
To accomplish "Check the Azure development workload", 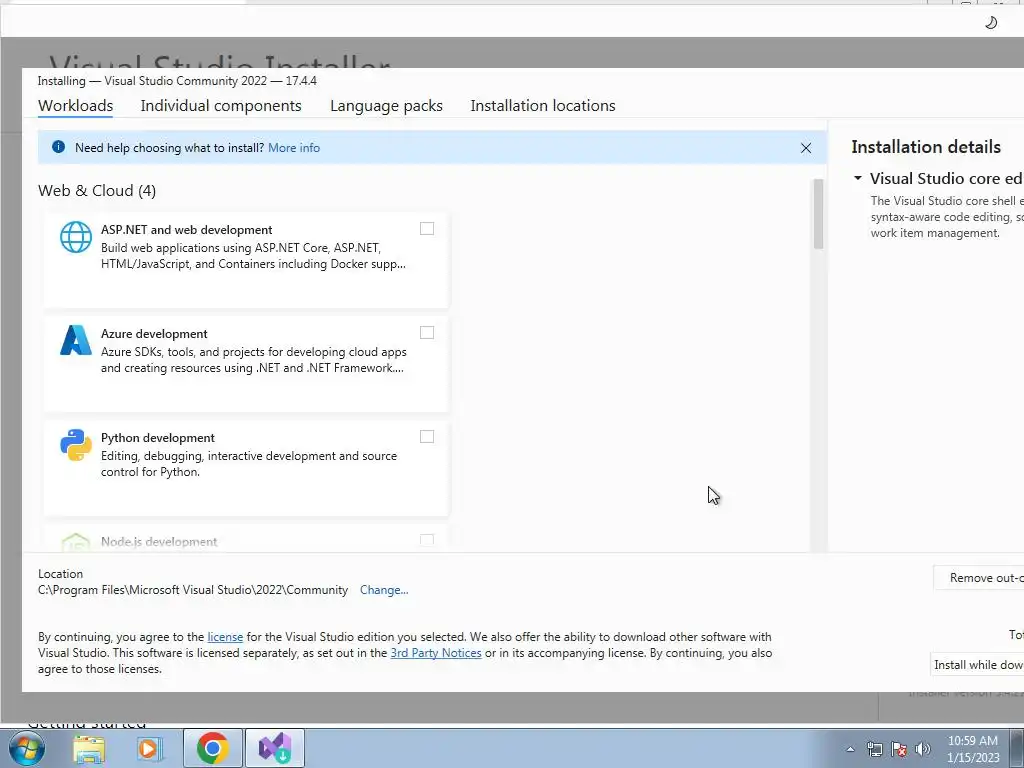I will pos(426,332).
